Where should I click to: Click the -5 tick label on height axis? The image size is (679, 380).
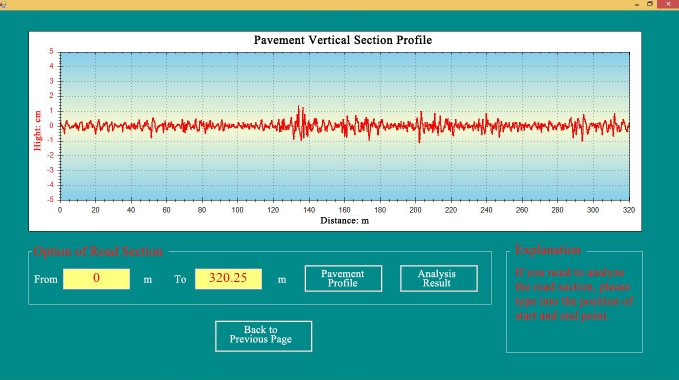pos(50,200)
